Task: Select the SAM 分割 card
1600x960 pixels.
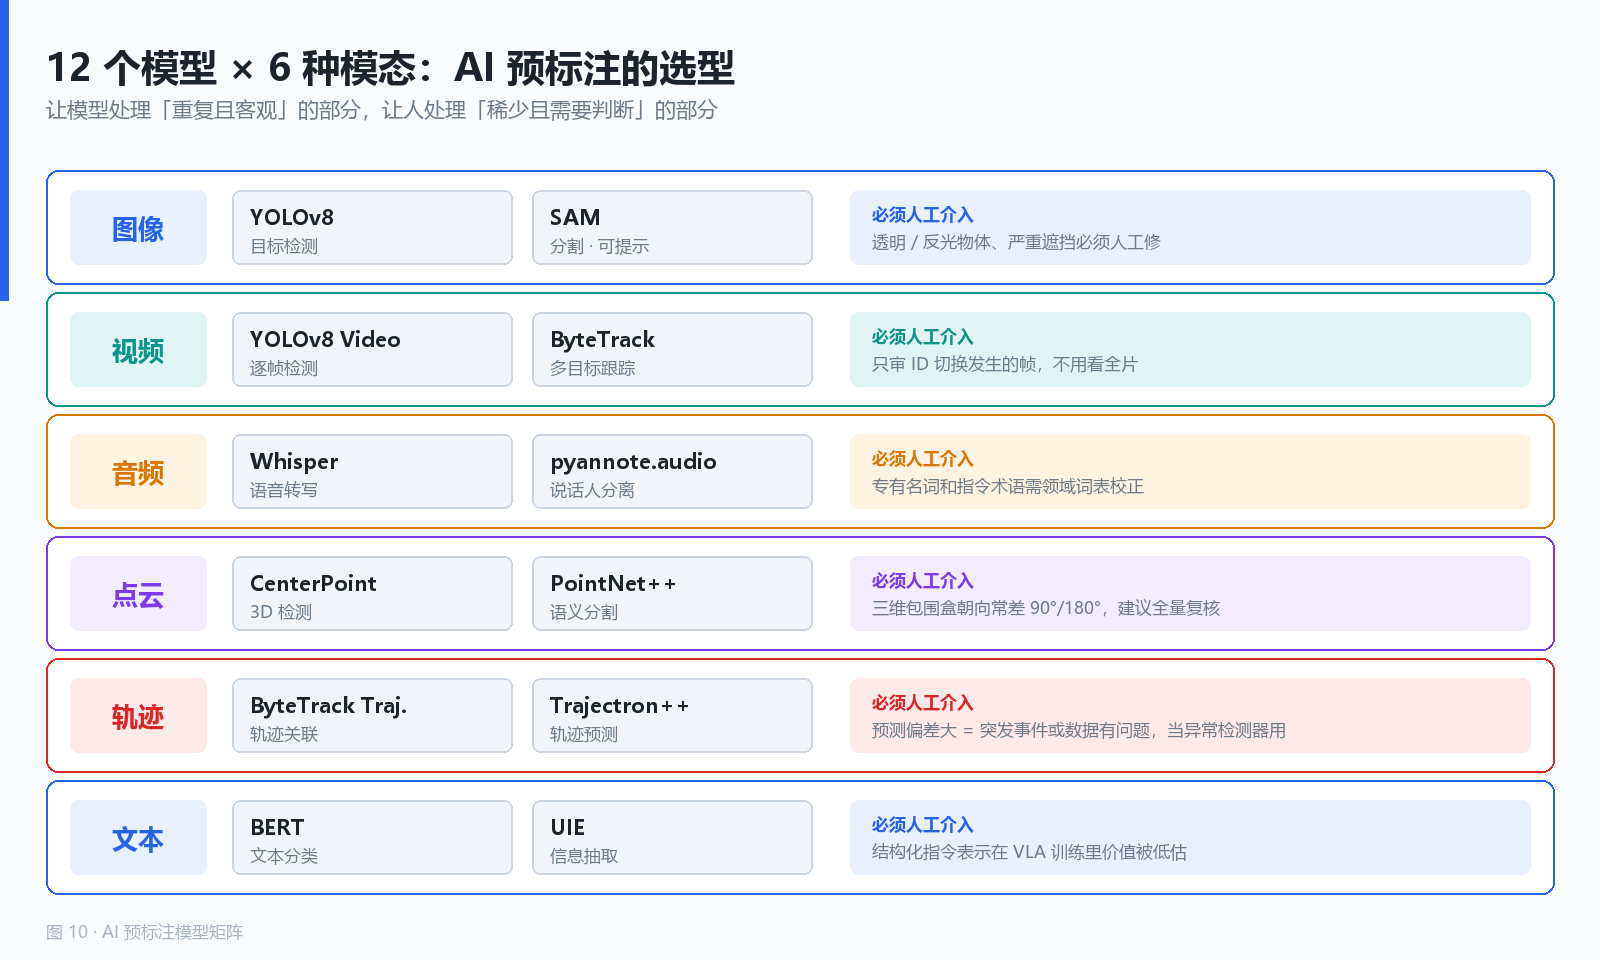Action: pyautogui.click(x=672, y=228)
